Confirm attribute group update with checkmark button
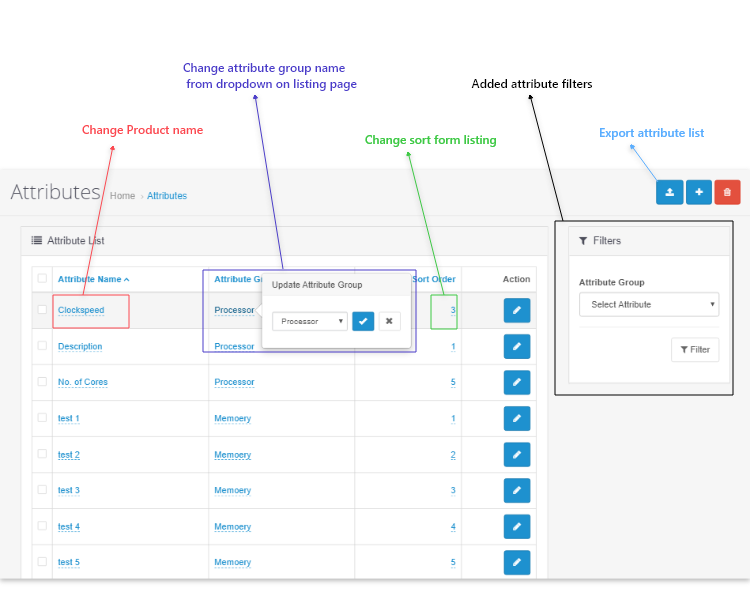Viewport: 750px width, 591px height. (x=363, y=321)
